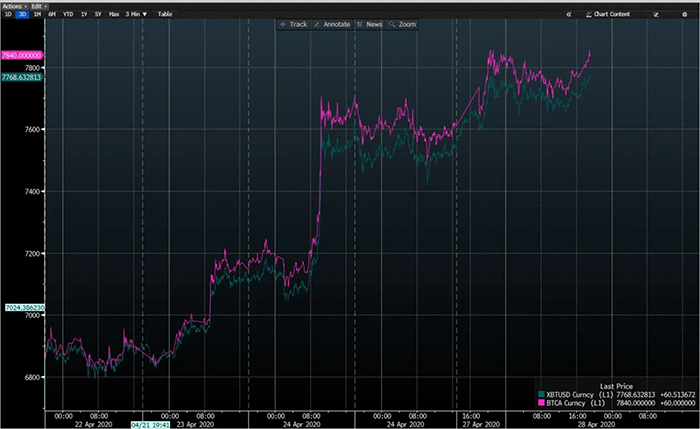Viewport: 700px width, 429px height.
Task: Select the 3D time range
Action: click(22, 15)
